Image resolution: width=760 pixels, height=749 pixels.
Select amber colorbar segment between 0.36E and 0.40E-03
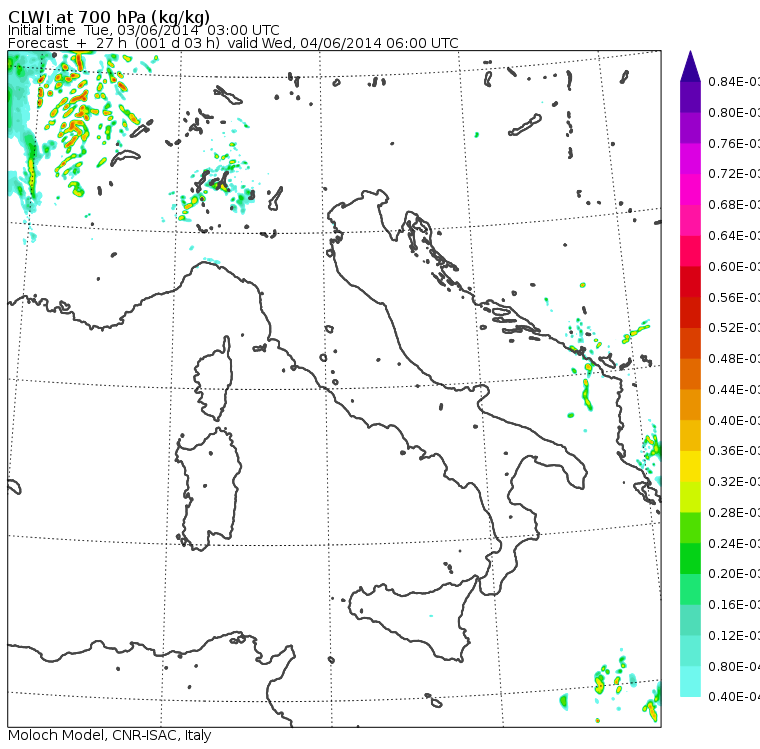(690, 435)
